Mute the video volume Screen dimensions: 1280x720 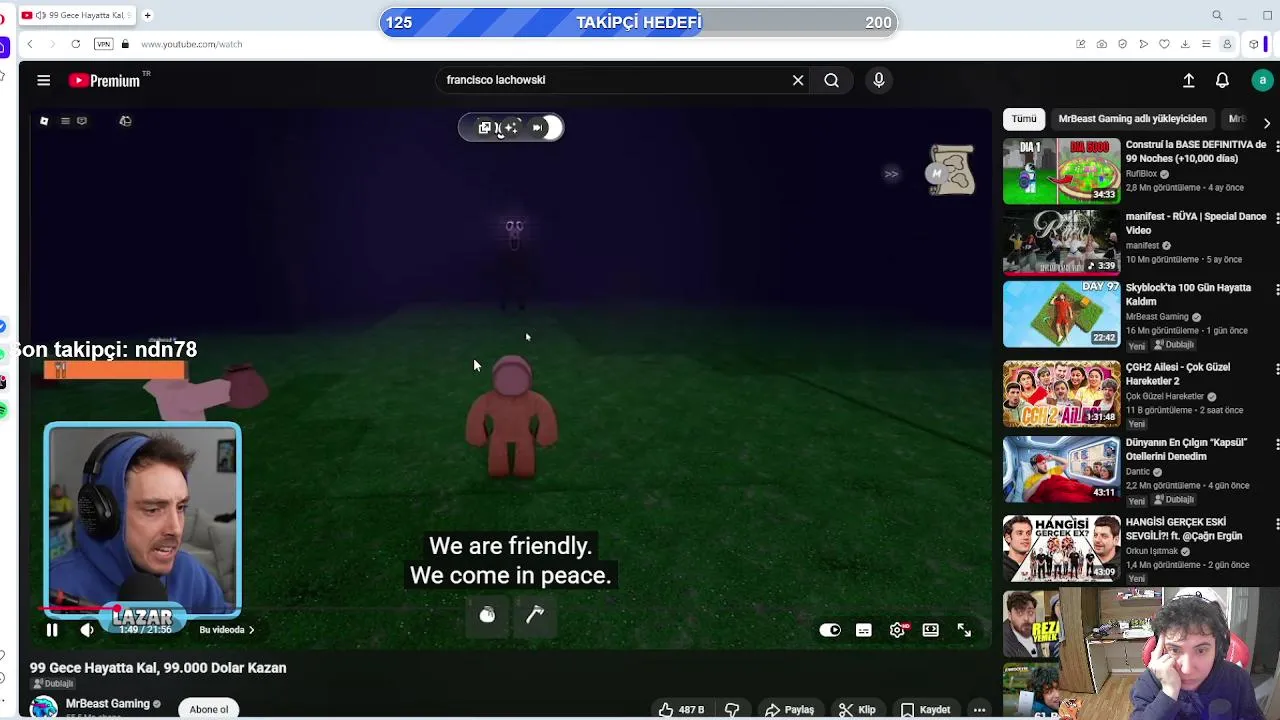coord(87,630)
